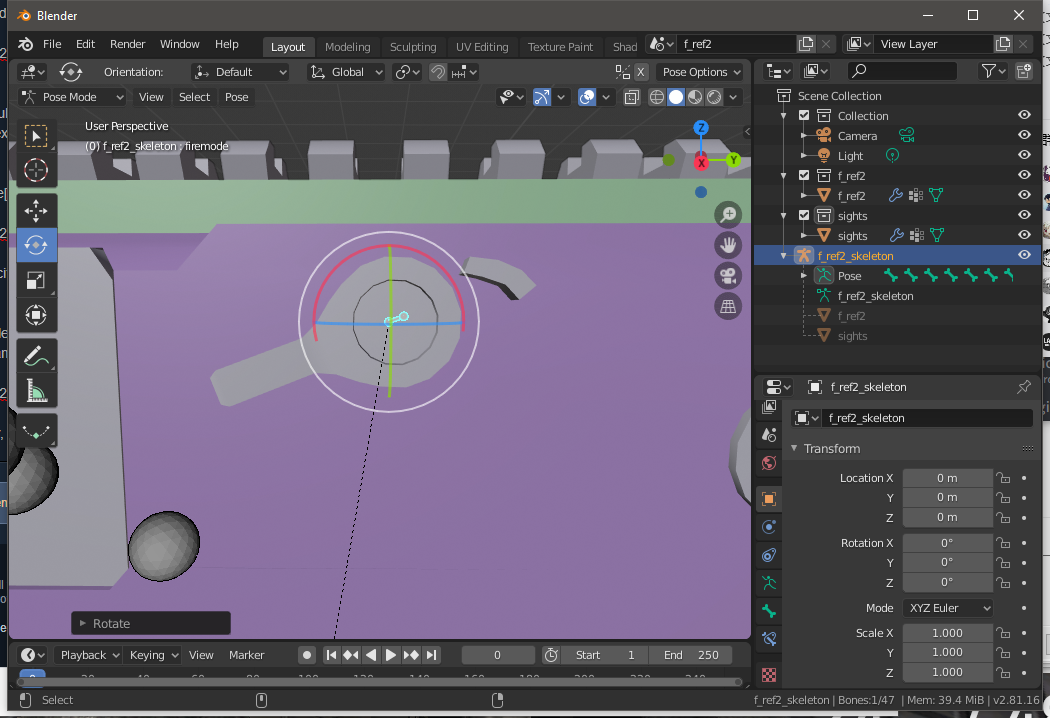This screenshot has width=1050, height=718.
Task: Choose the Annotate pencil tool
Action: pos(36,355)
